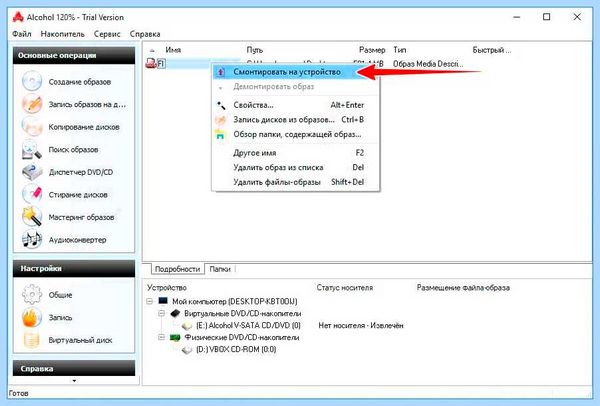Switch to the Подробности tab
This screenshot has height=406, width=600.
[x=178, y=269]
